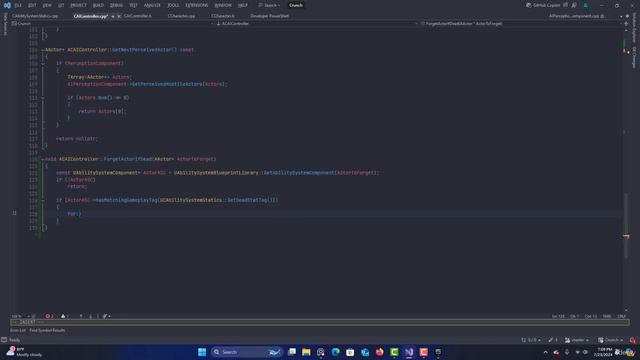Click the Visual Studio logo icon
The image size is (640, 360).
click(7, 5)
